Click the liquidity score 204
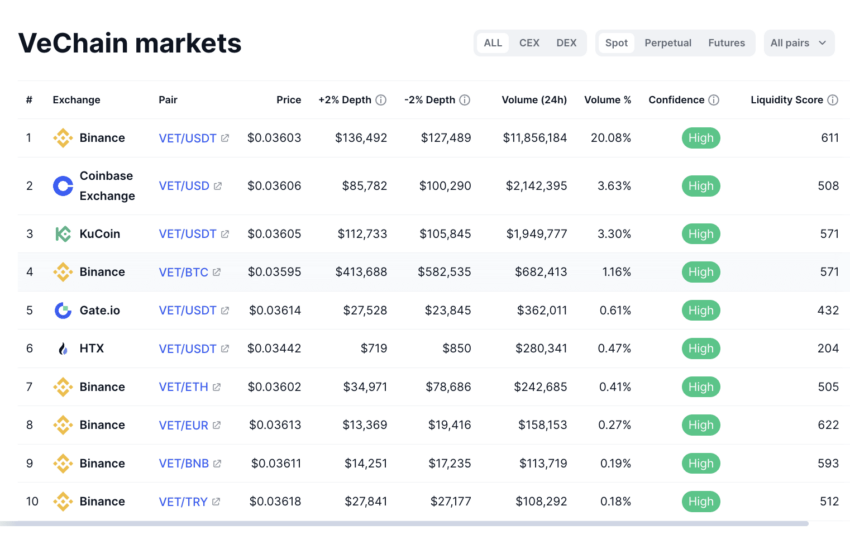Viewport: 850px width, 544px height. coord(828,348)
